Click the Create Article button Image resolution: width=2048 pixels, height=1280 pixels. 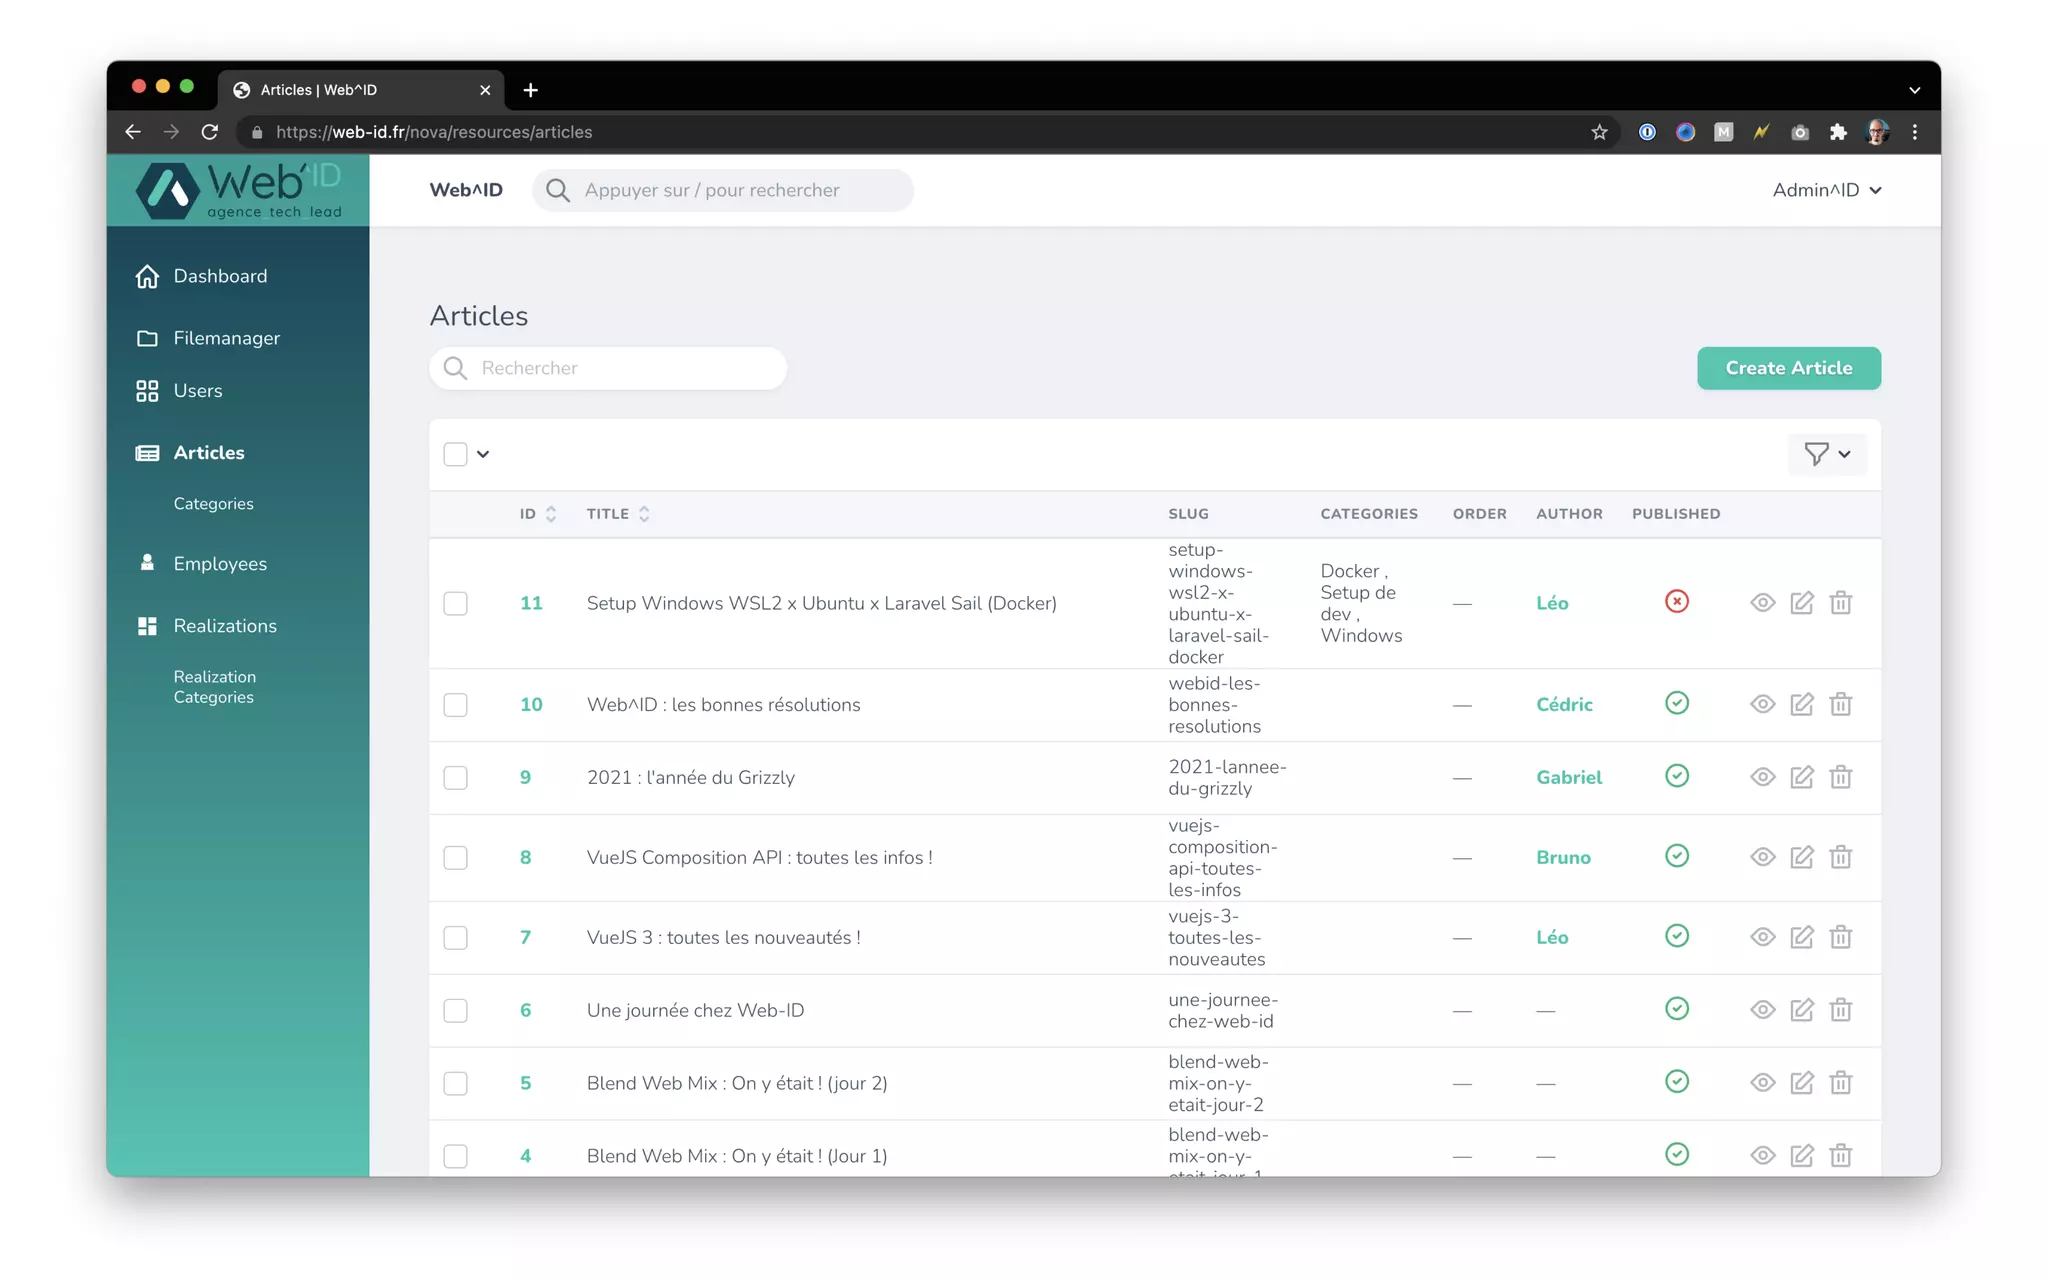pos(1788,368)
